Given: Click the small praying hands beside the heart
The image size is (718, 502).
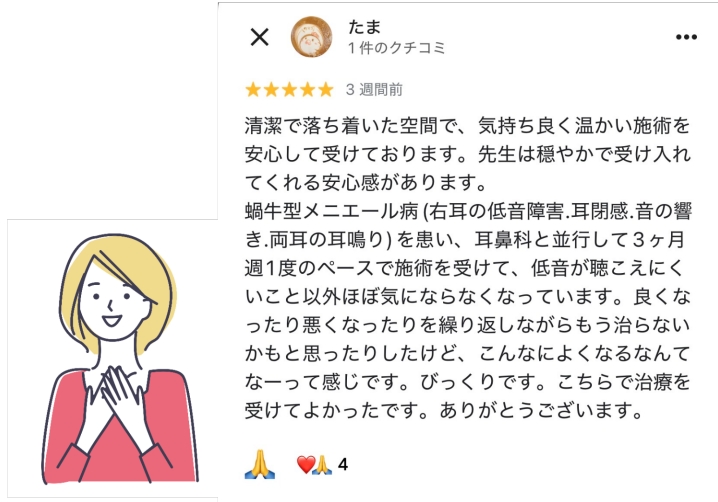Looking at the screenshot, I should click(322, 464).
